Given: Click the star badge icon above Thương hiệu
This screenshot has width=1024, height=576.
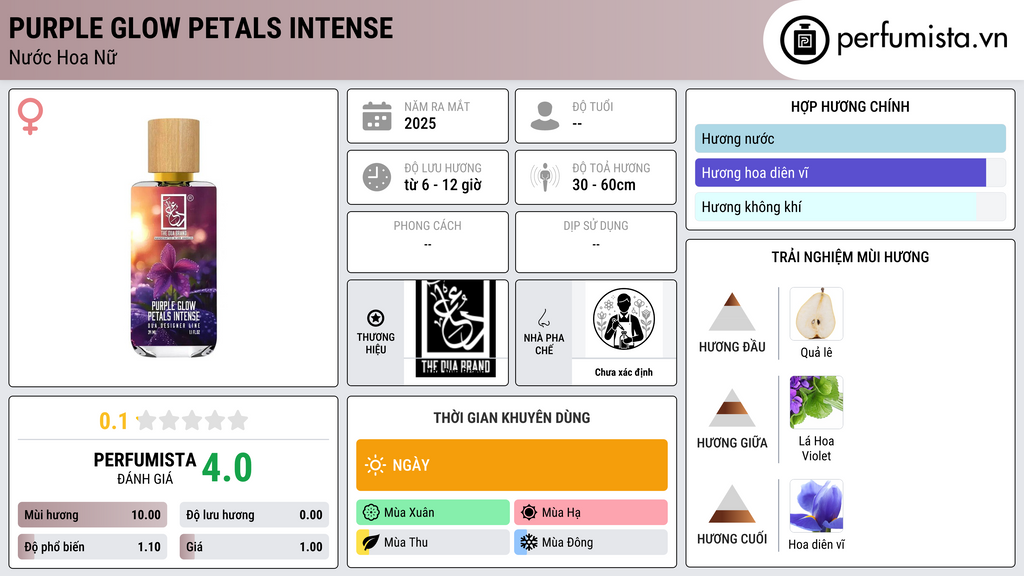Looking at the screenshot, I should tap(376, 318).
